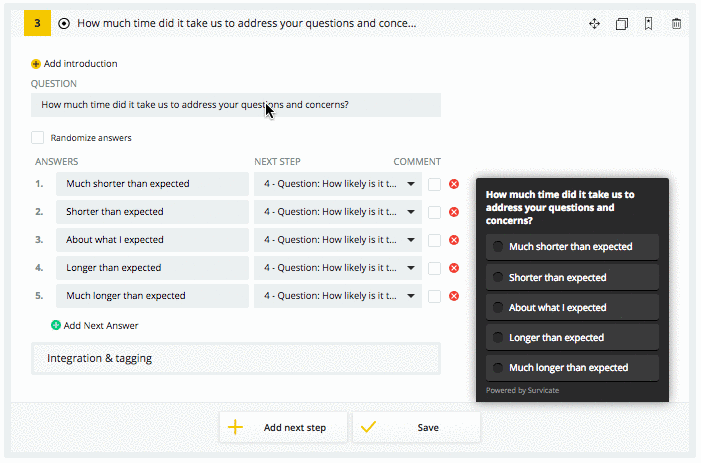Tick comment checkbox for 'Shorter than expected'
Viewport: 701px width, 463px height.
point(435,212)
